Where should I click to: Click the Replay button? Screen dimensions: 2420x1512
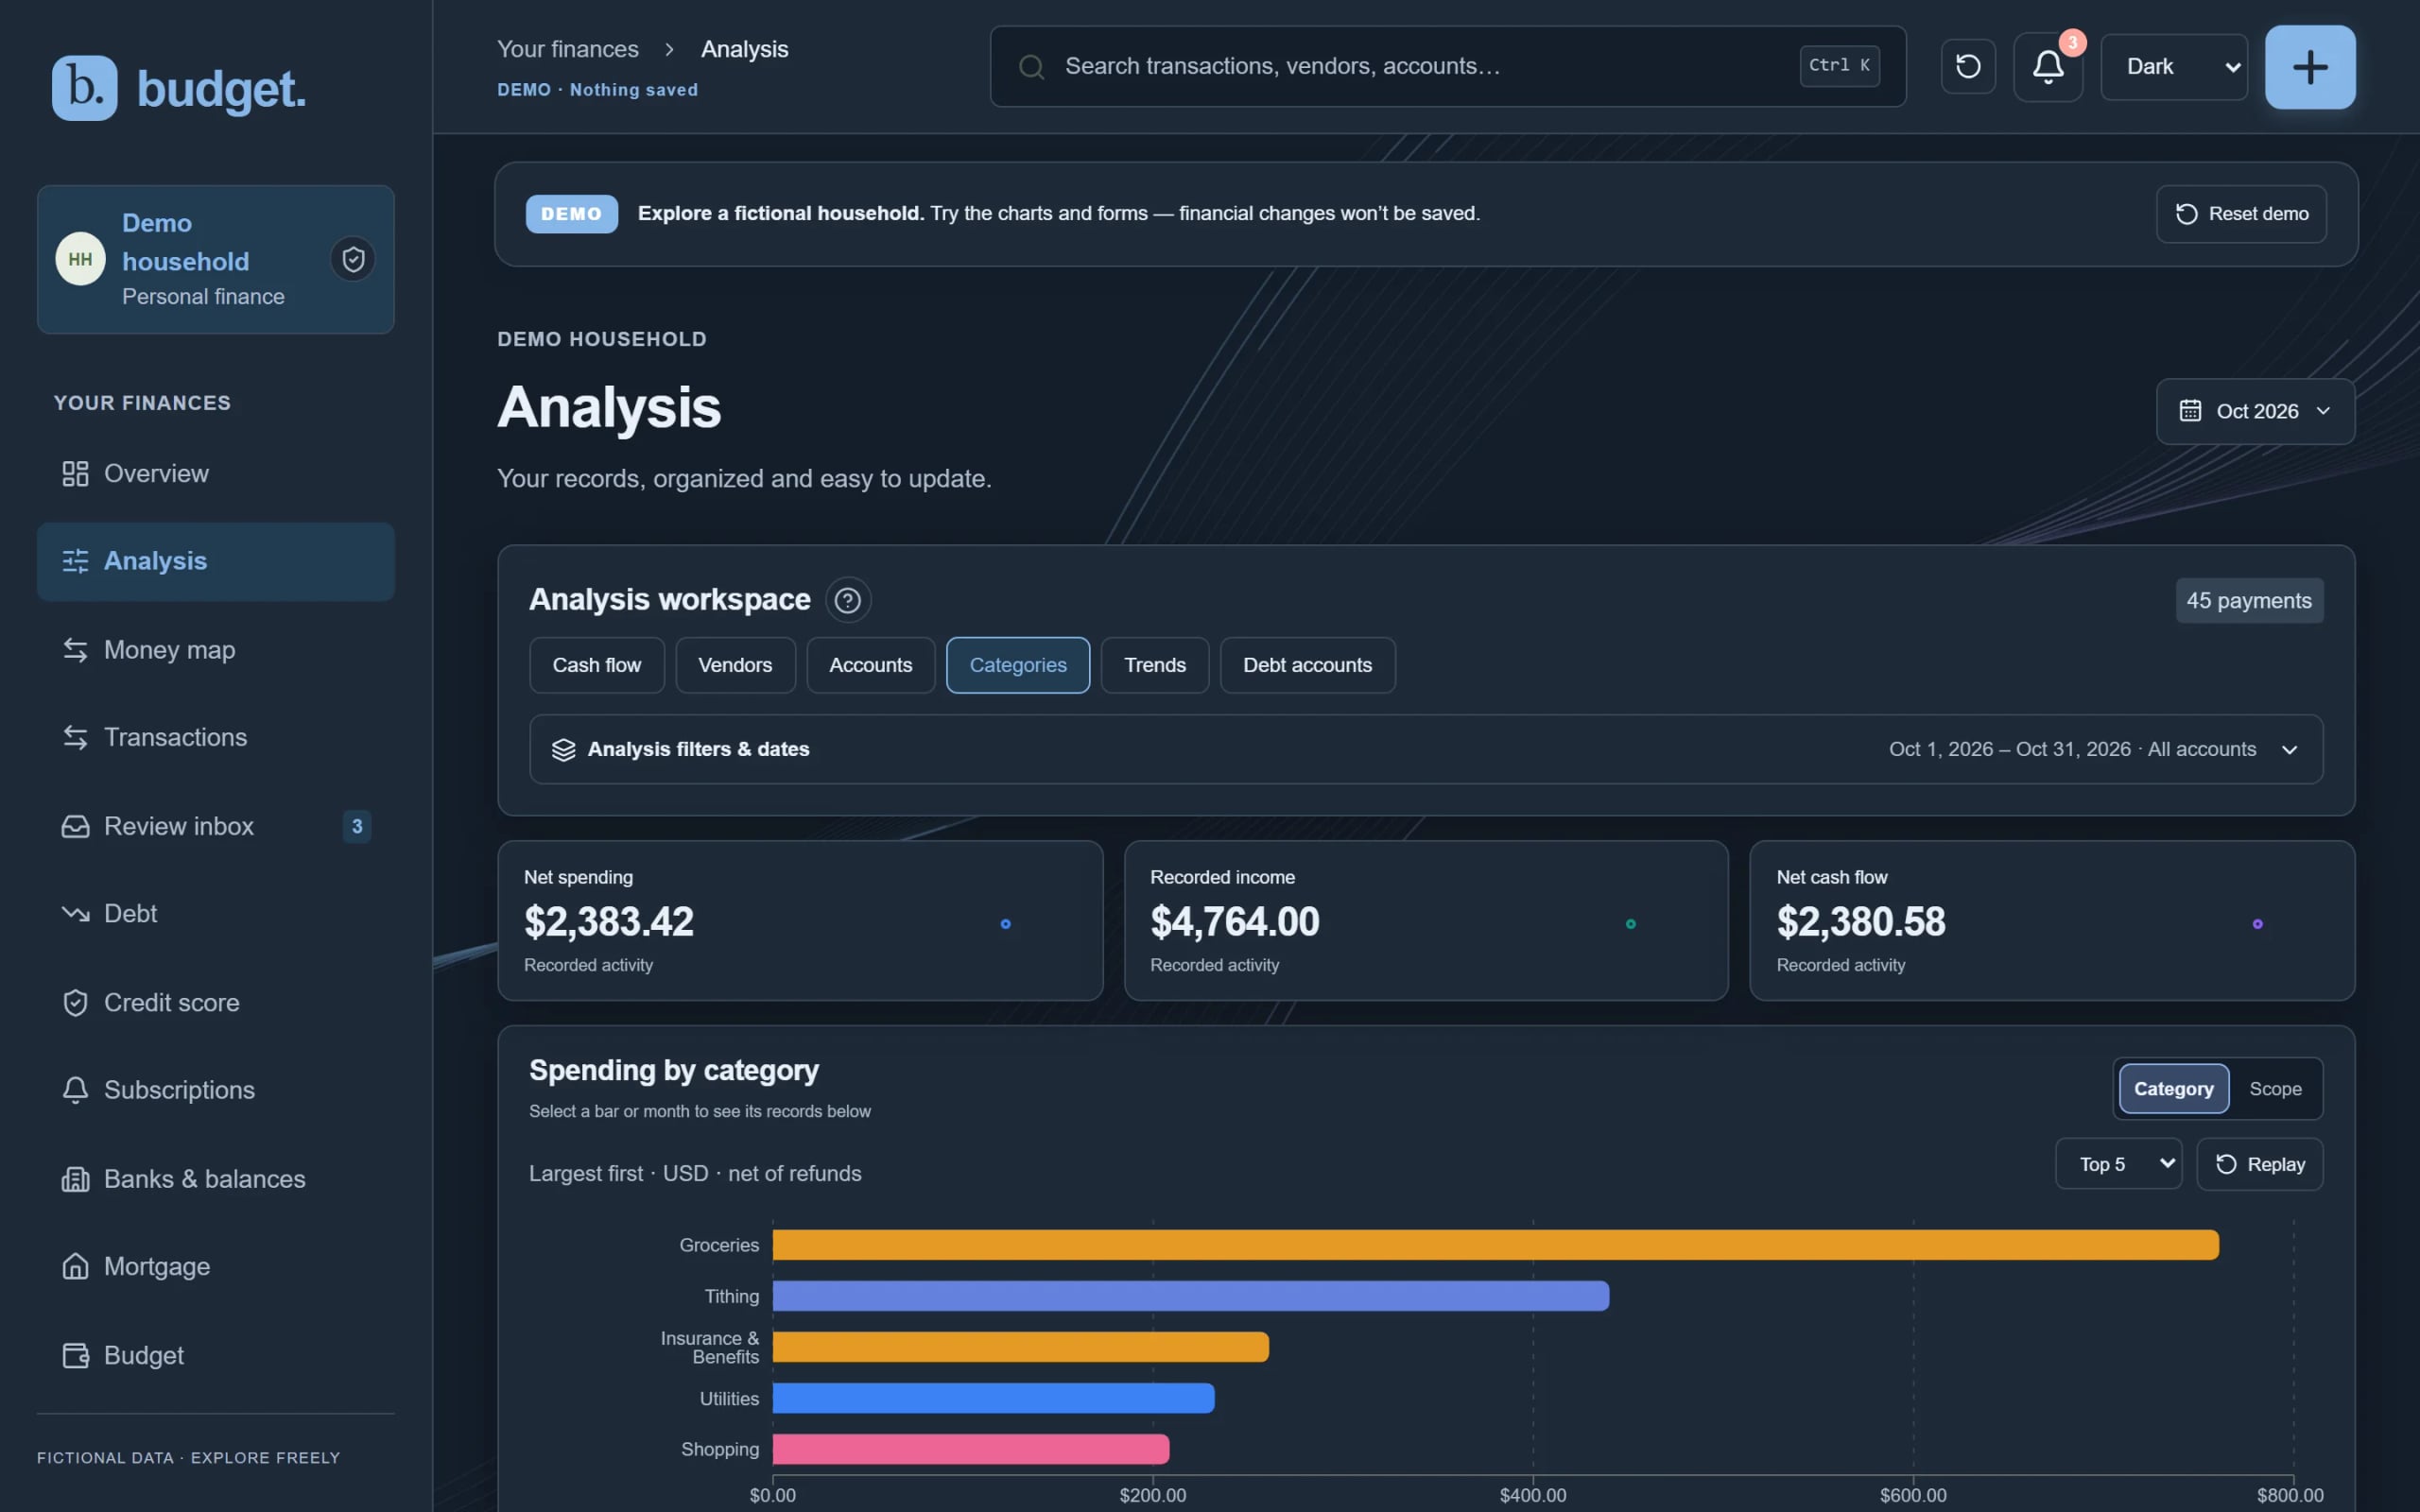click(2259, 1164)
